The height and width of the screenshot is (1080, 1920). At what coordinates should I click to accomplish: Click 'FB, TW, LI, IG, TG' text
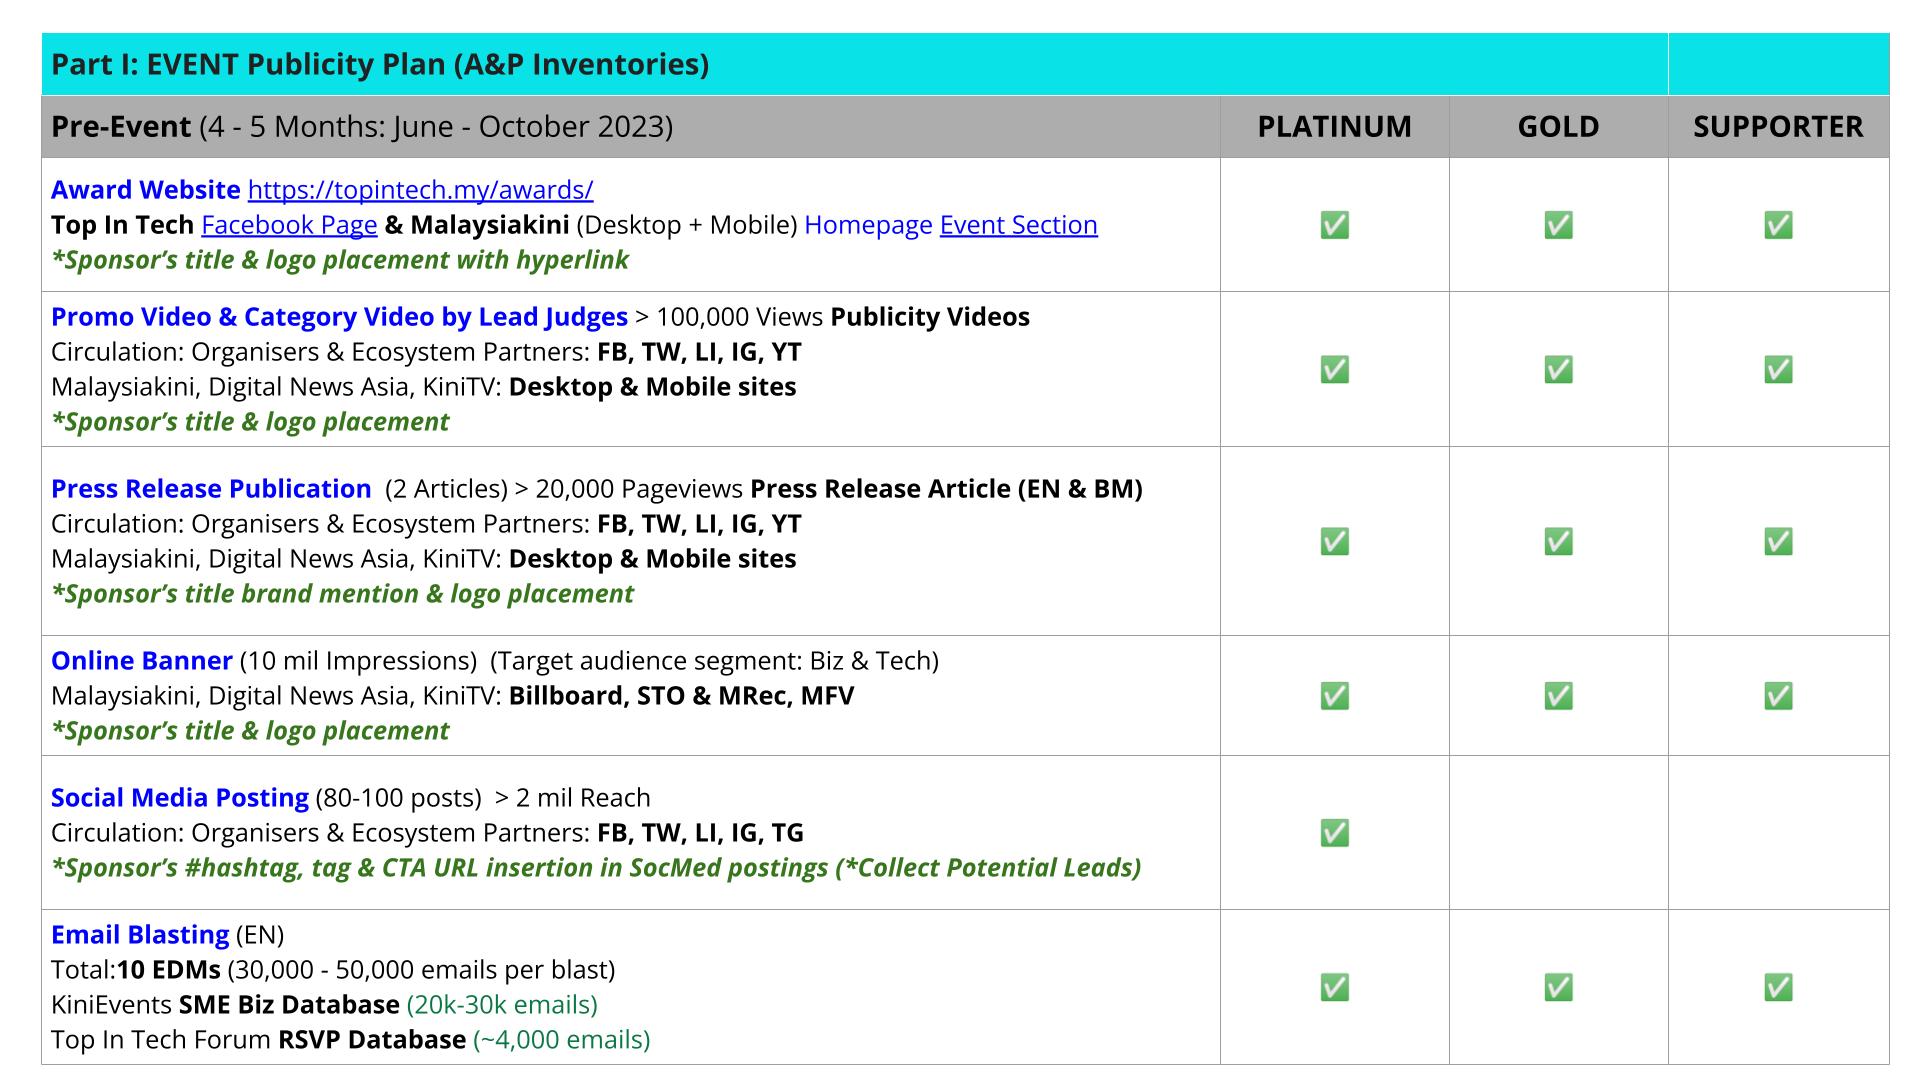pos(700,833)
